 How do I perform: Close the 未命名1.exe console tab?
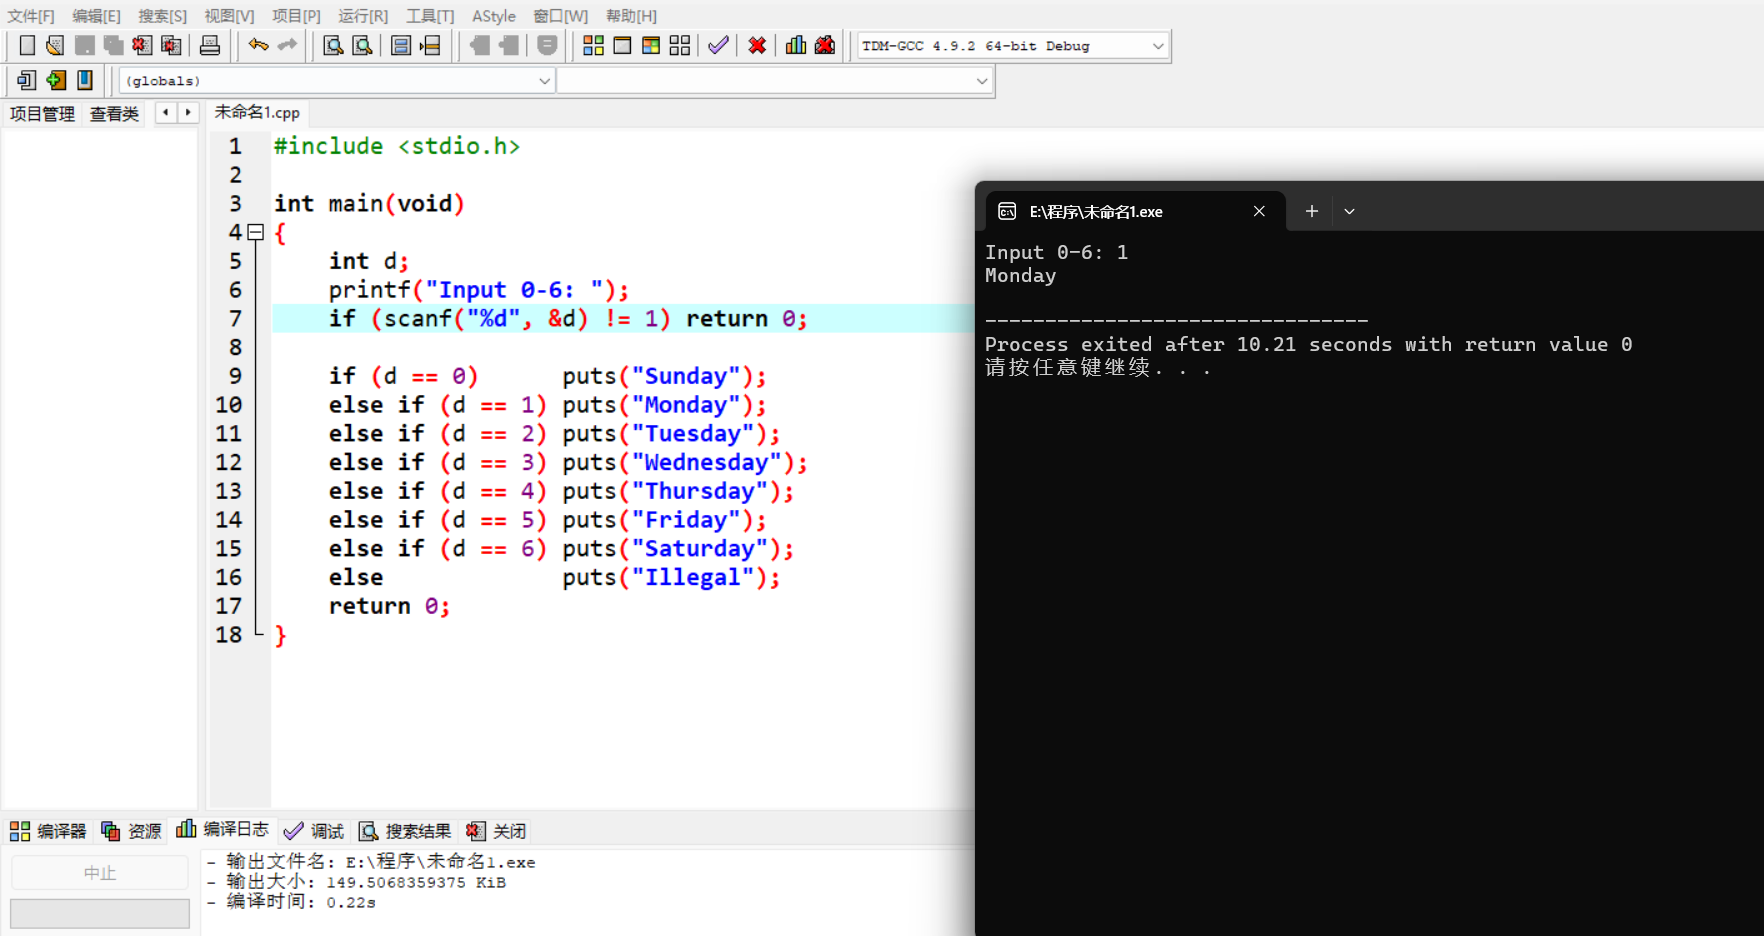coord(1259,211)
